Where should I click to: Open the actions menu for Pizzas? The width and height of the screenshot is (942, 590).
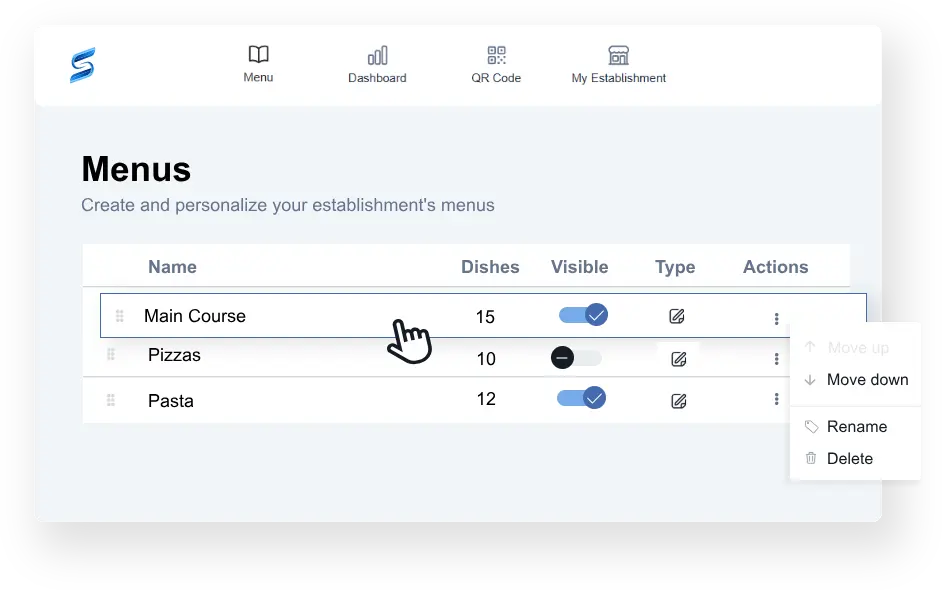[777, 357]
